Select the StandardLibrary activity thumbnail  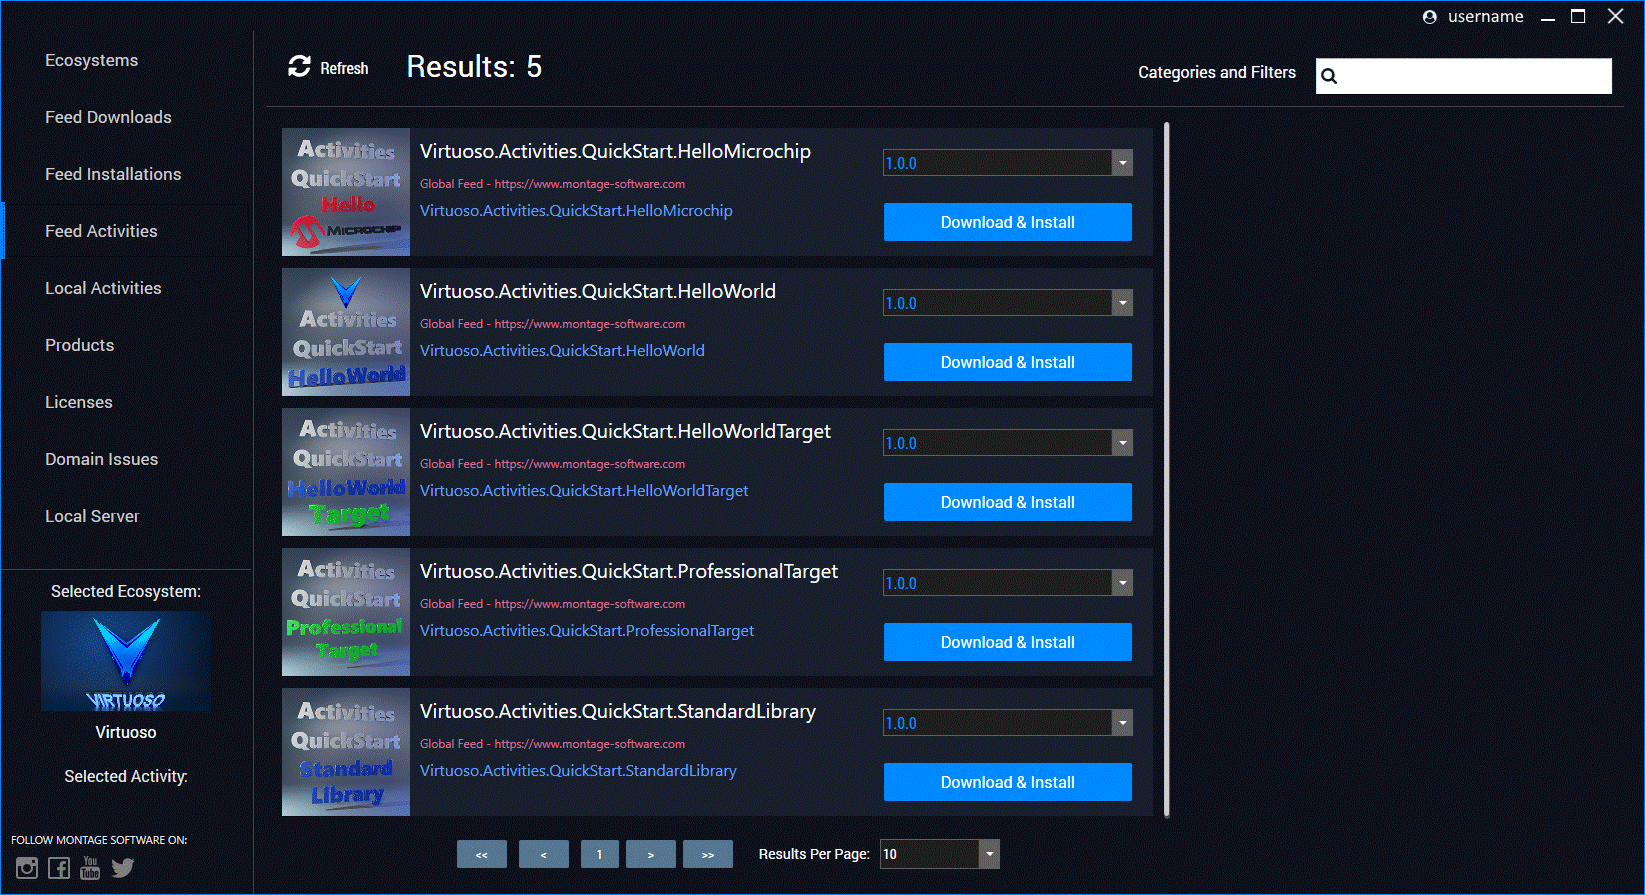(346, 752)
